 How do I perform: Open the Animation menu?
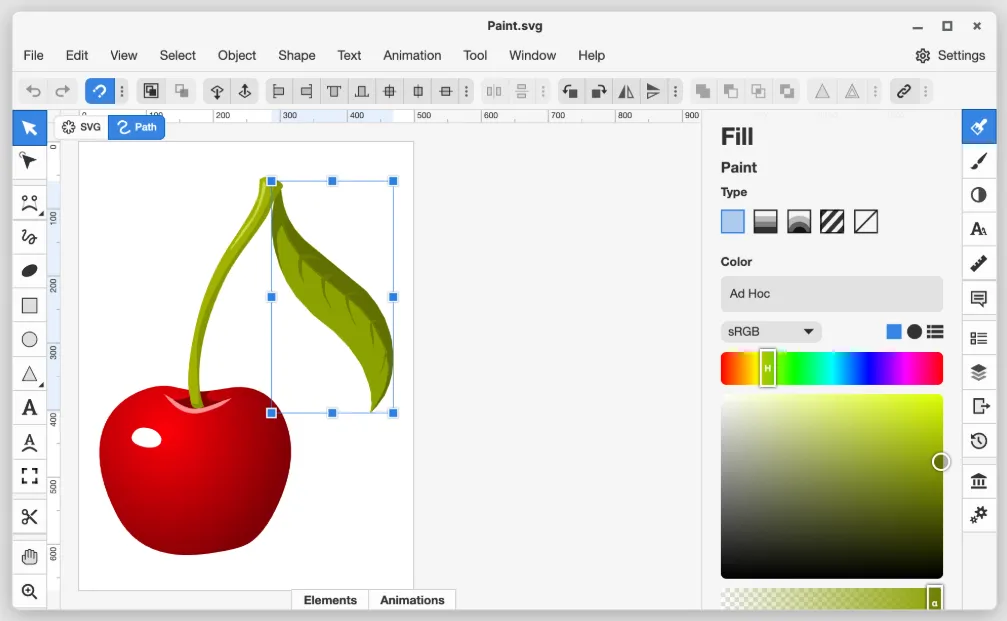click(412, 55)
